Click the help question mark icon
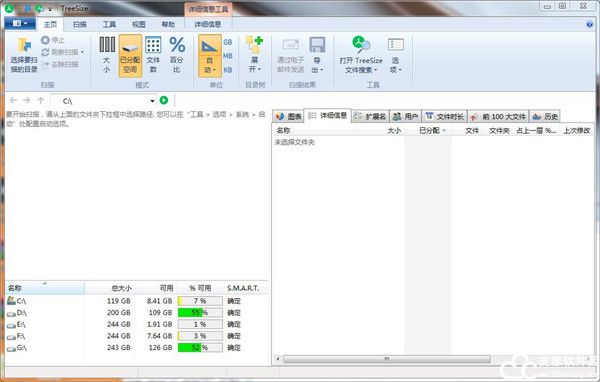Image resolution: width=600 pixels, height=382 pixels. click(x=590, y=24)
